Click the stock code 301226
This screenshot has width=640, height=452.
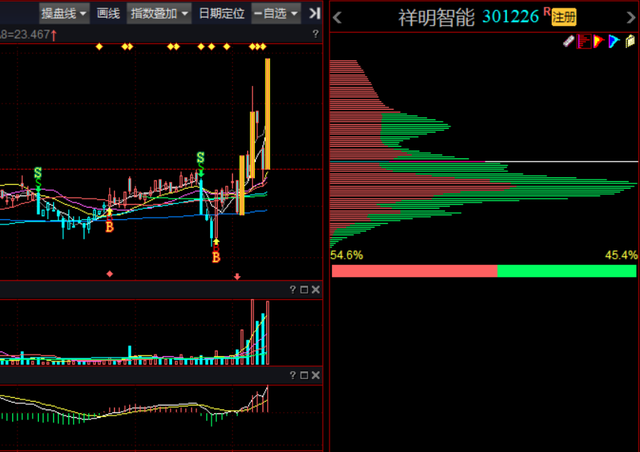pos(510,17)
